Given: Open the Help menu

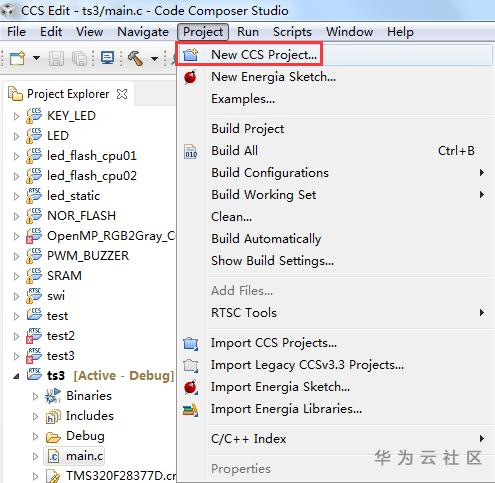Looking at the screenshot, I should coord(400,32).
